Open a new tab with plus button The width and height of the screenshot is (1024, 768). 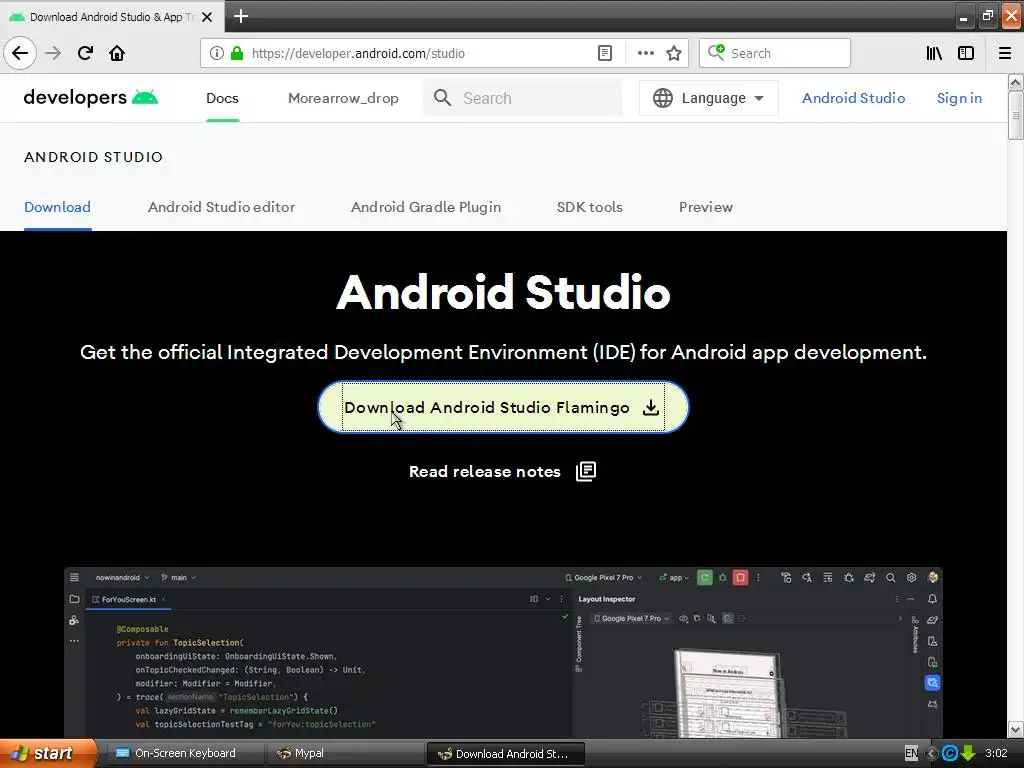[x=241, y=16]
